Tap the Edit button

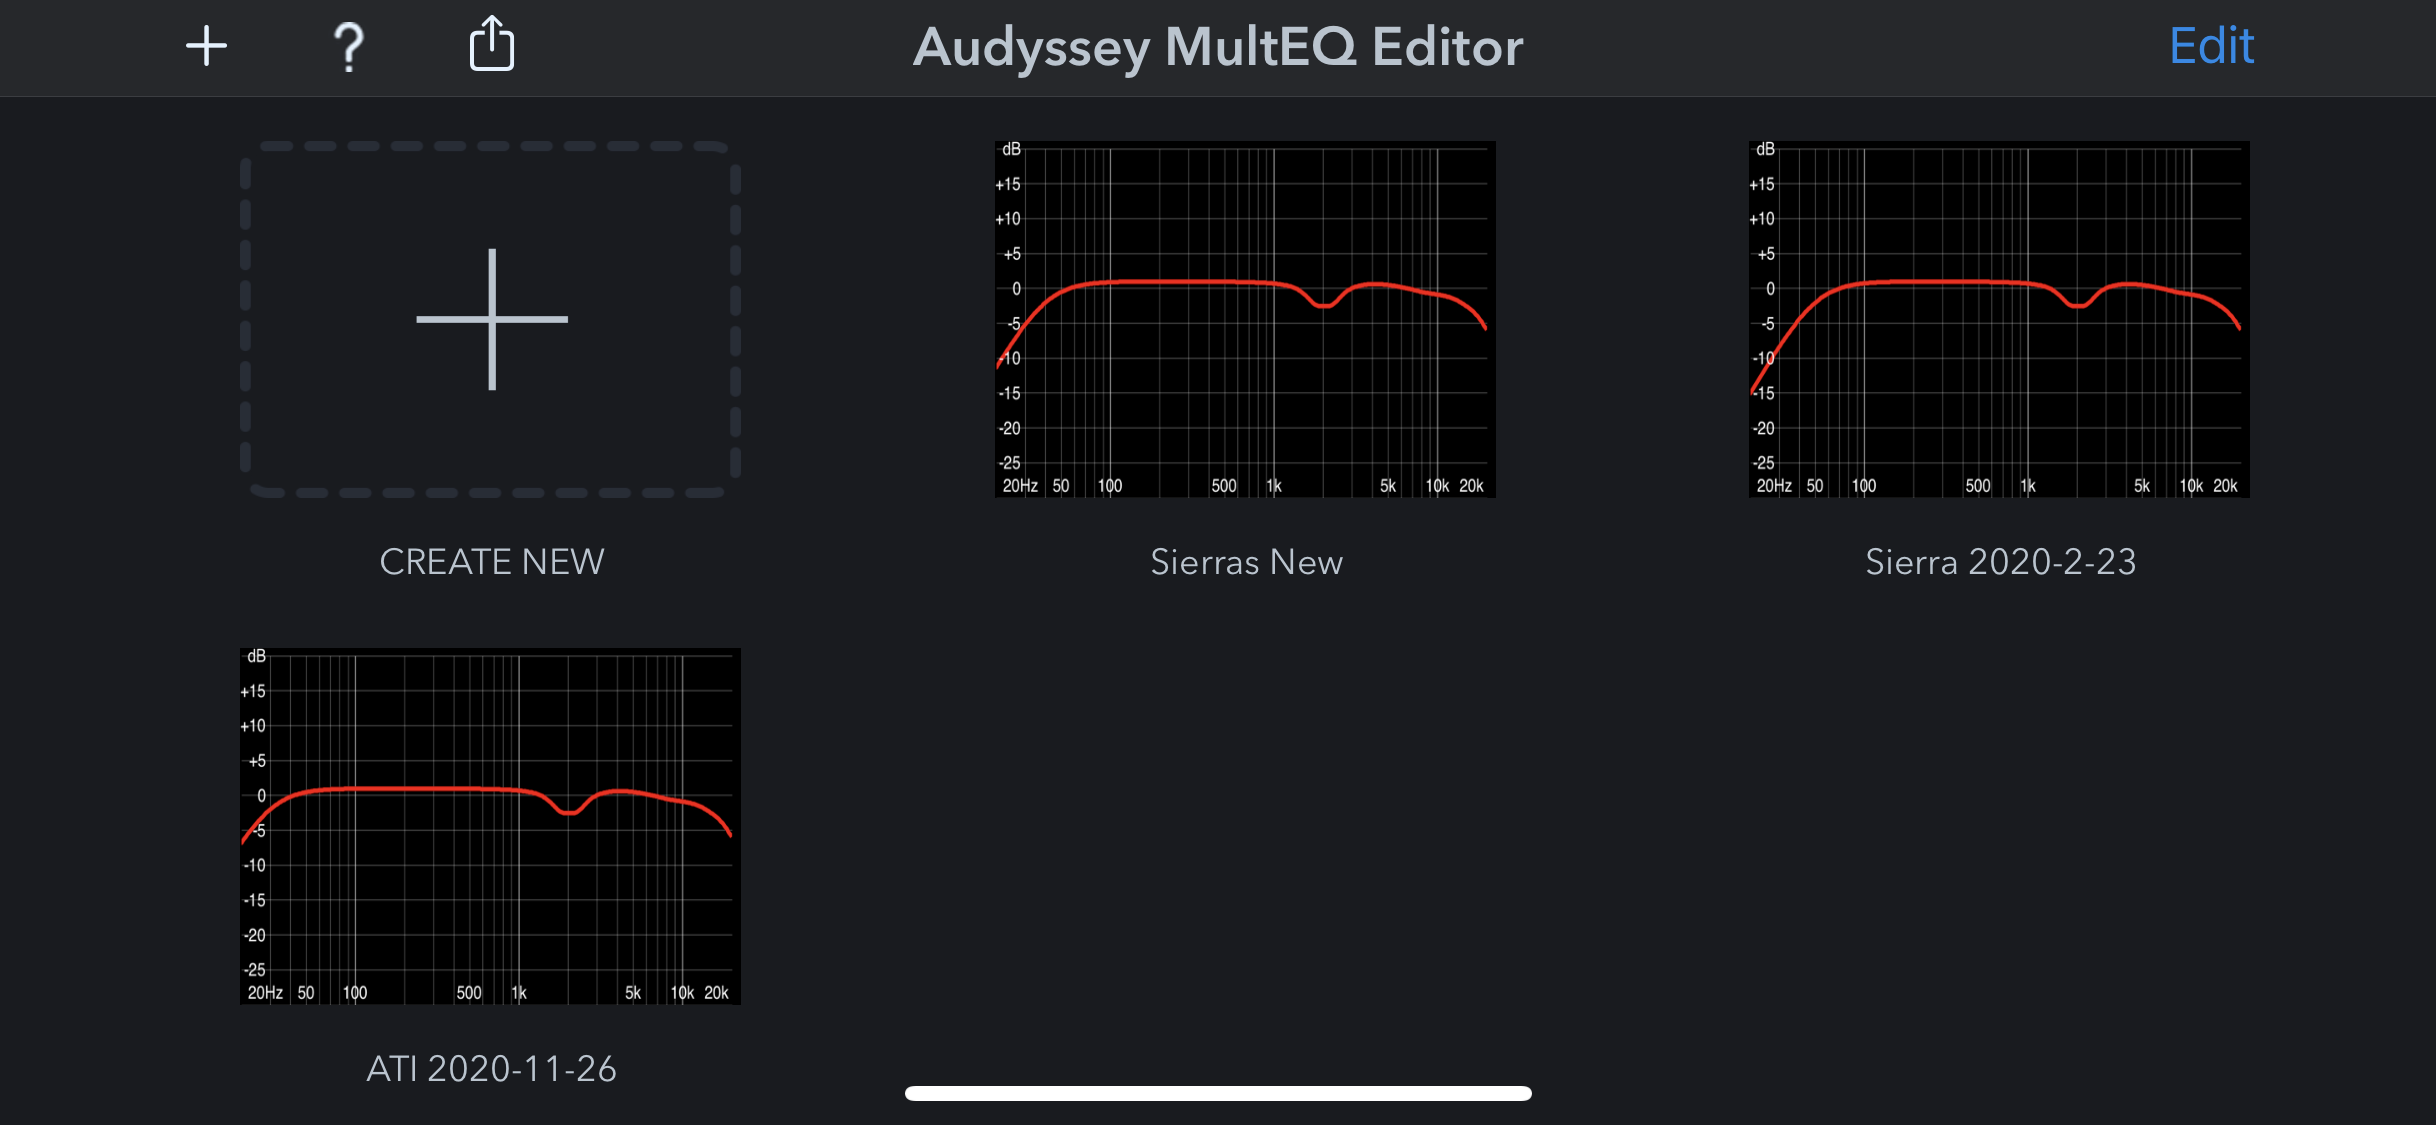click(2211, 46)
